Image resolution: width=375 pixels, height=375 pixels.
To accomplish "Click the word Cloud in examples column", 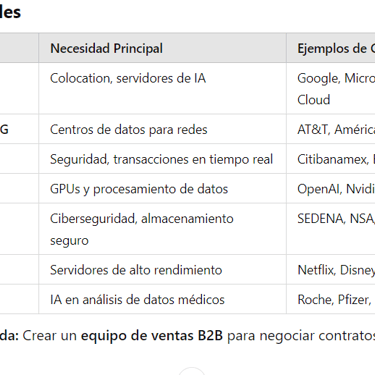I will pos(314,100).
